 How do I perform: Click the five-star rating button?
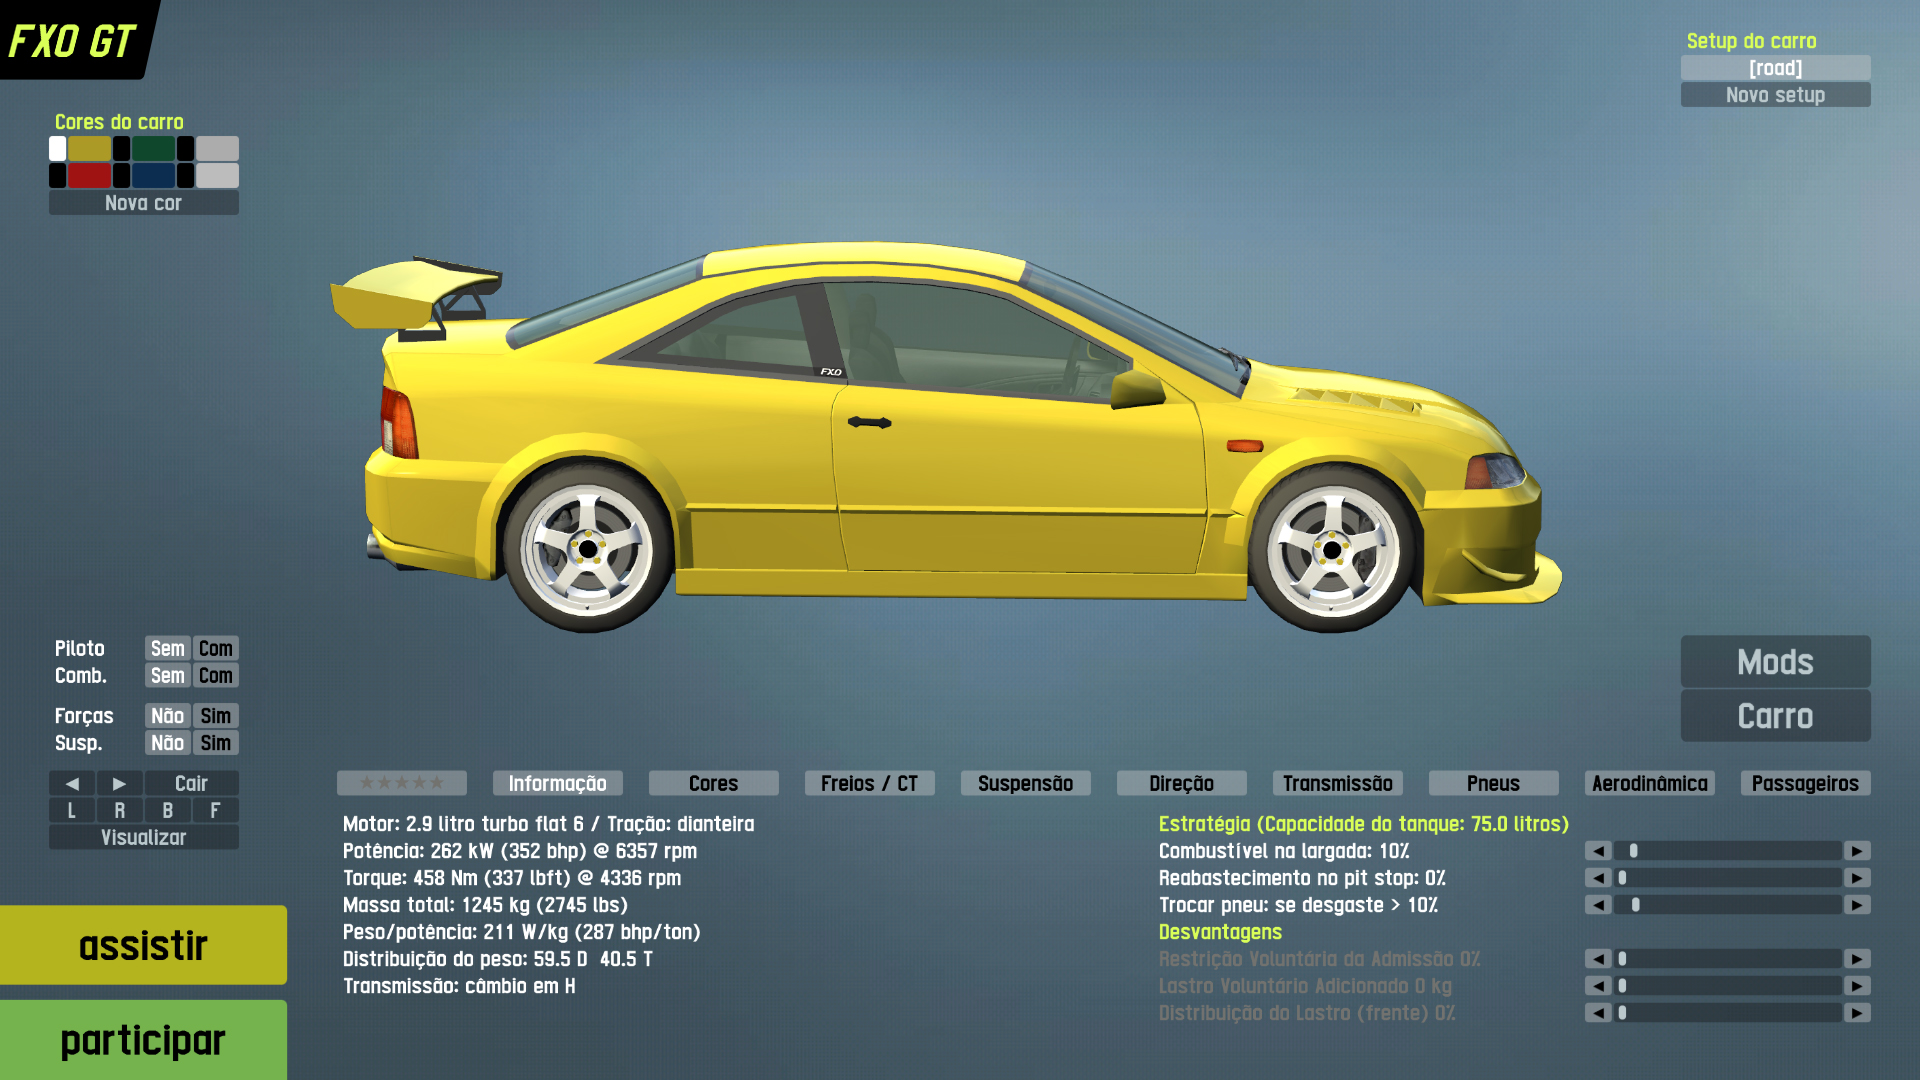coord(401,783)
